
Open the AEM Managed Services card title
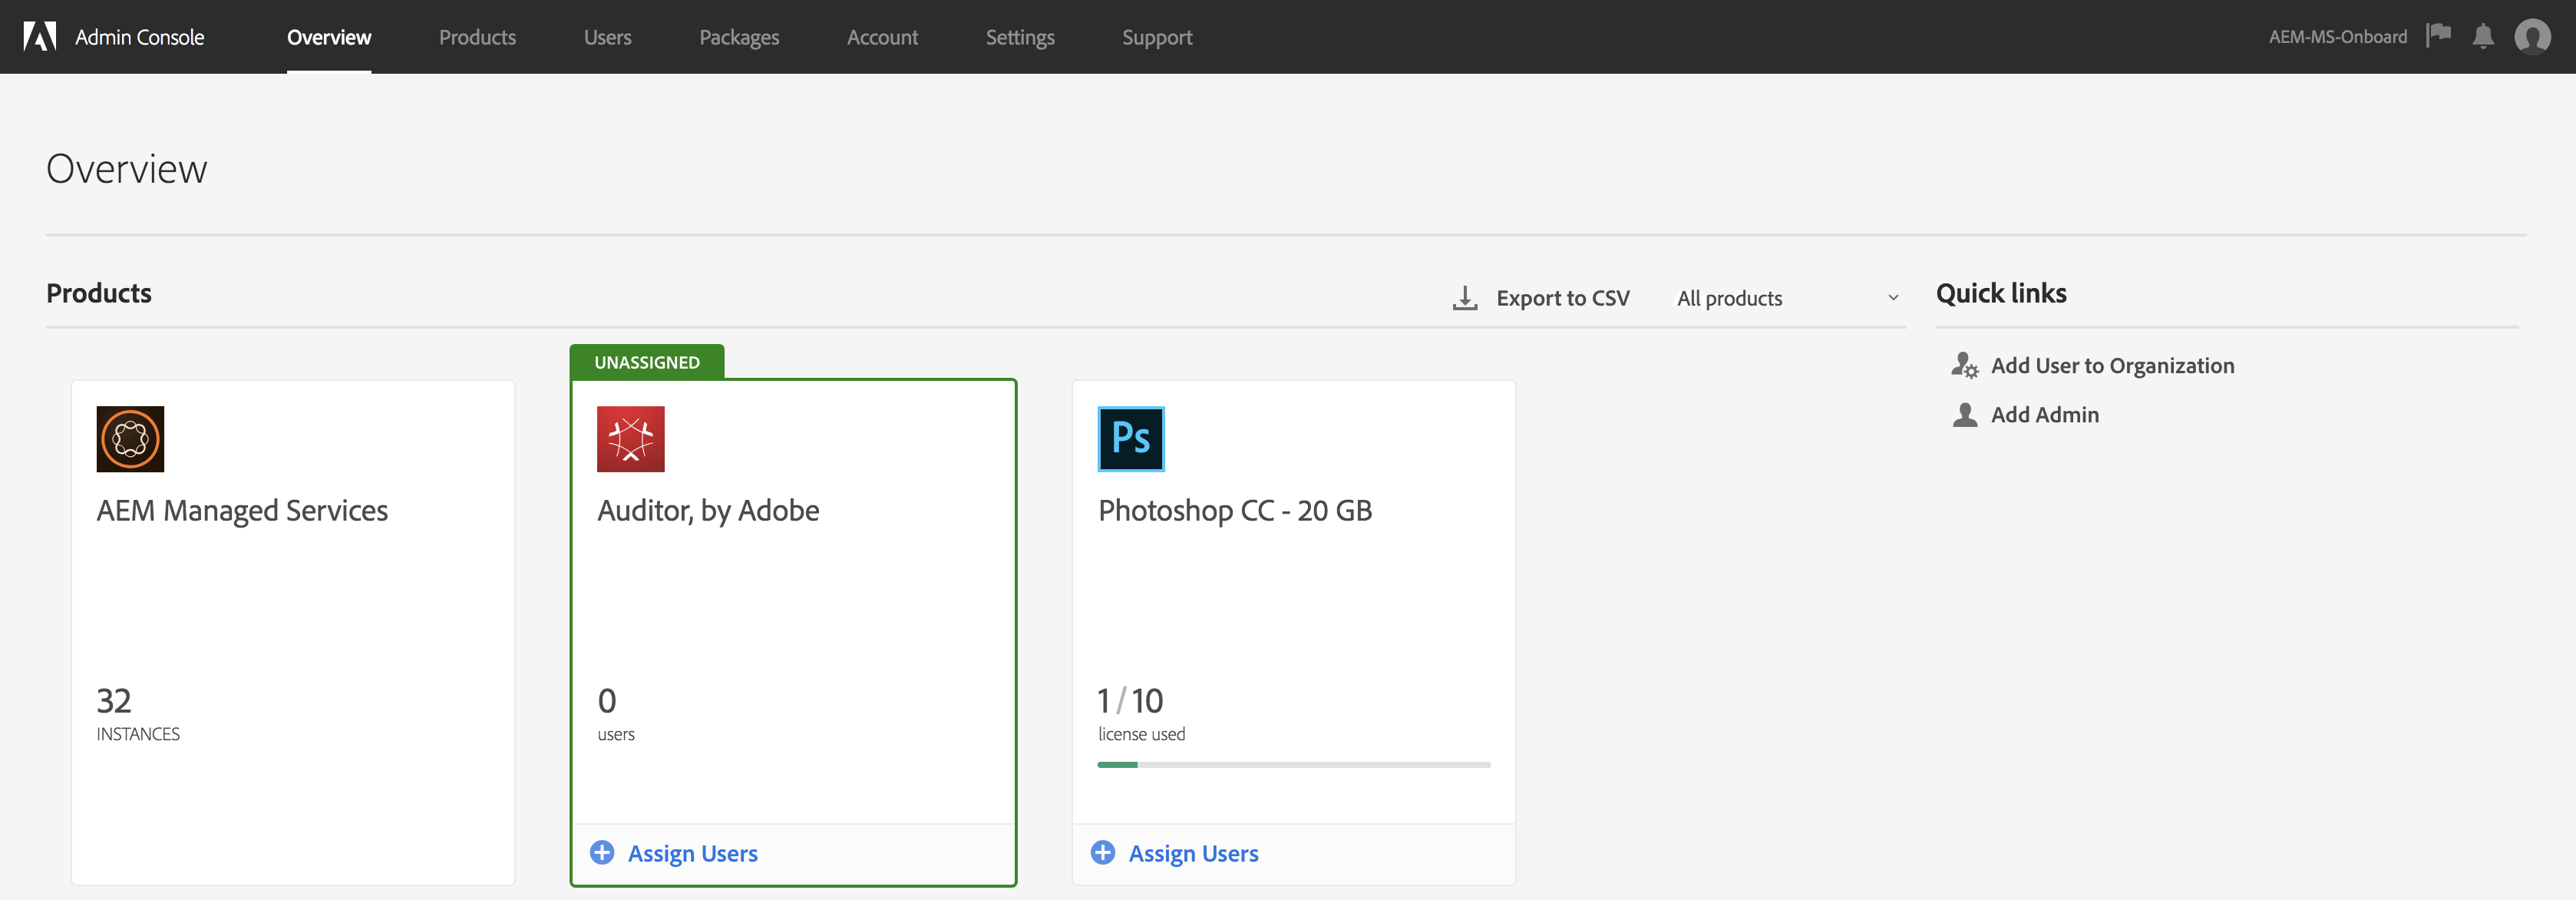pos(242,511)
